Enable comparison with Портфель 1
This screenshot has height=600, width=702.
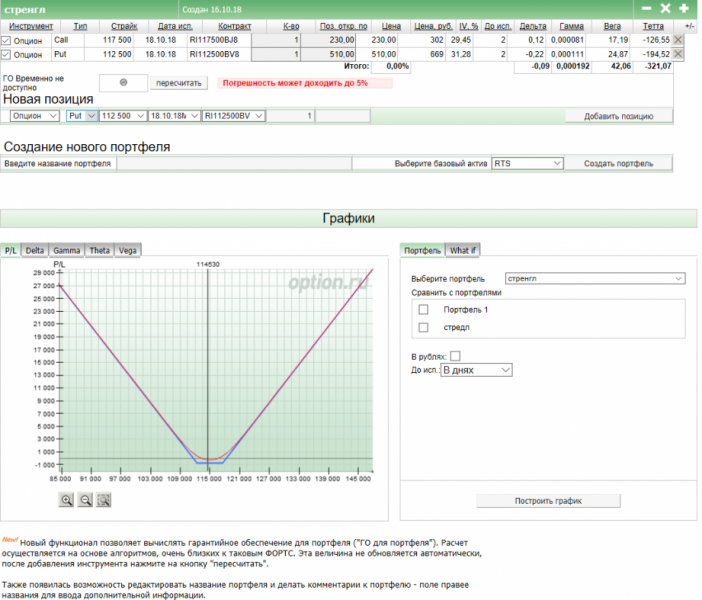[423, 309]
